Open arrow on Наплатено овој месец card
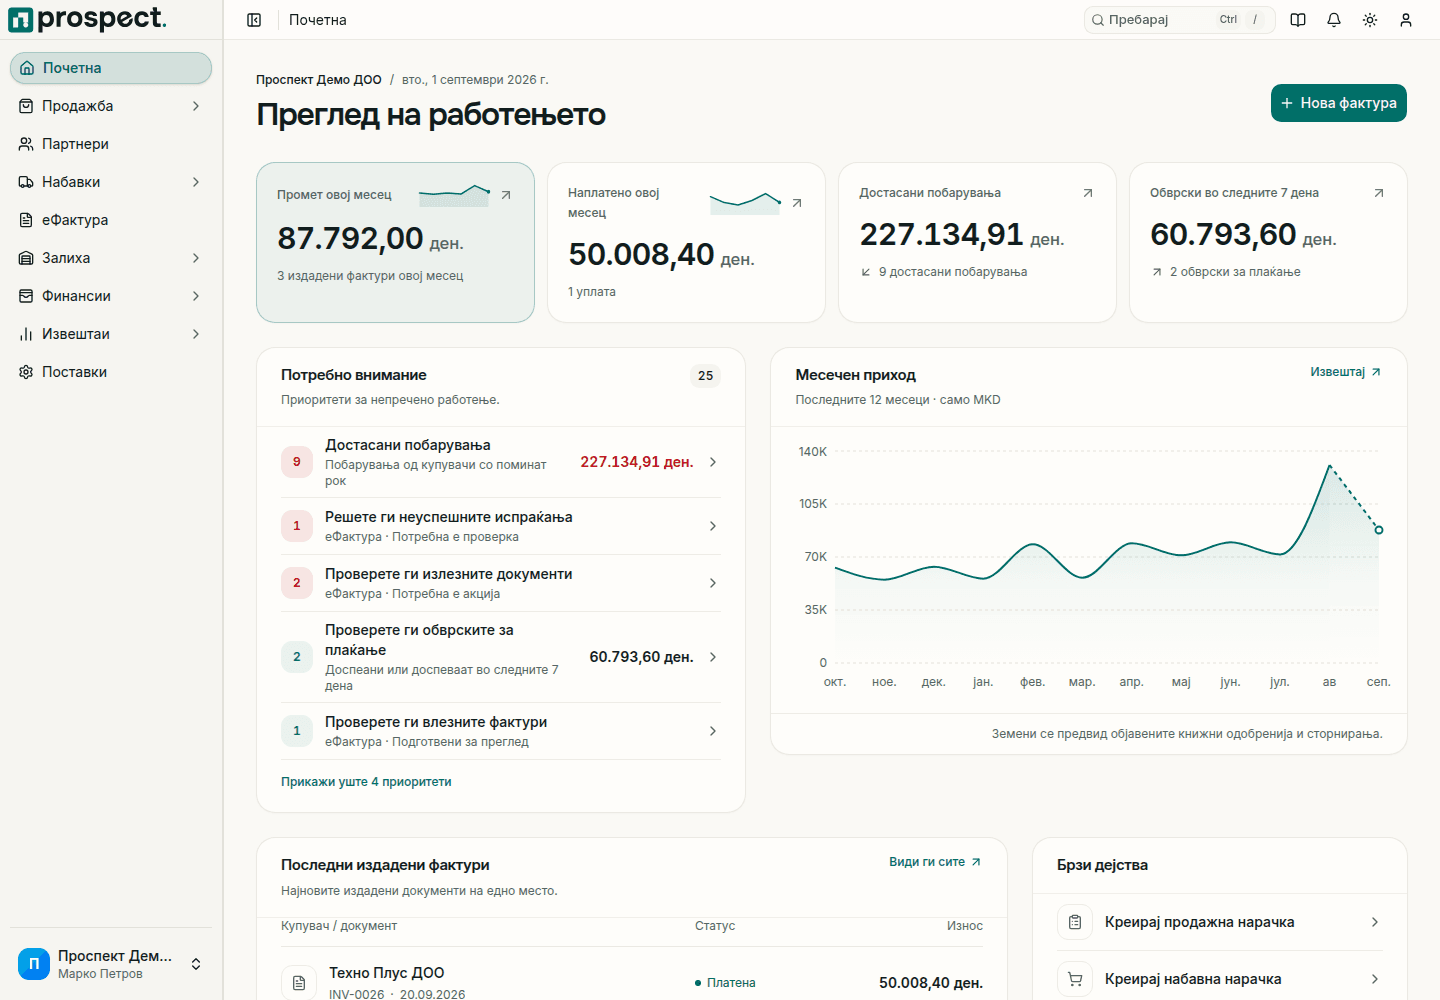Screen dimensions: 1440x1000 [797, 203]
